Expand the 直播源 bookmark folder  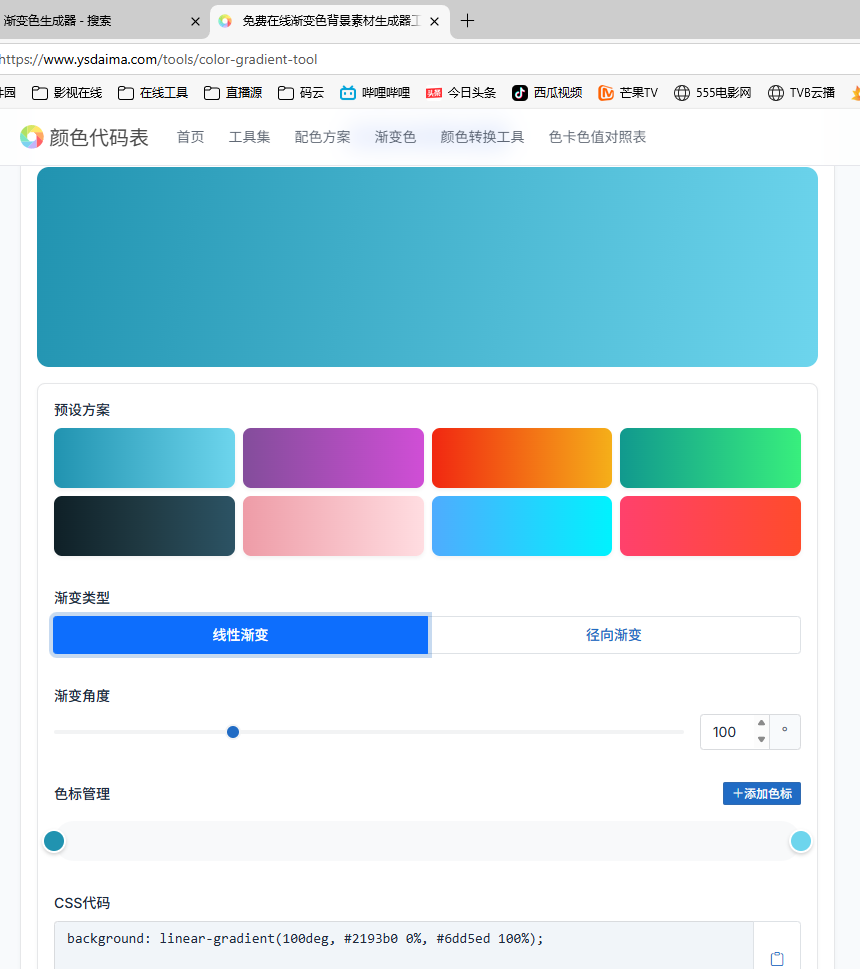coord(233,93)
